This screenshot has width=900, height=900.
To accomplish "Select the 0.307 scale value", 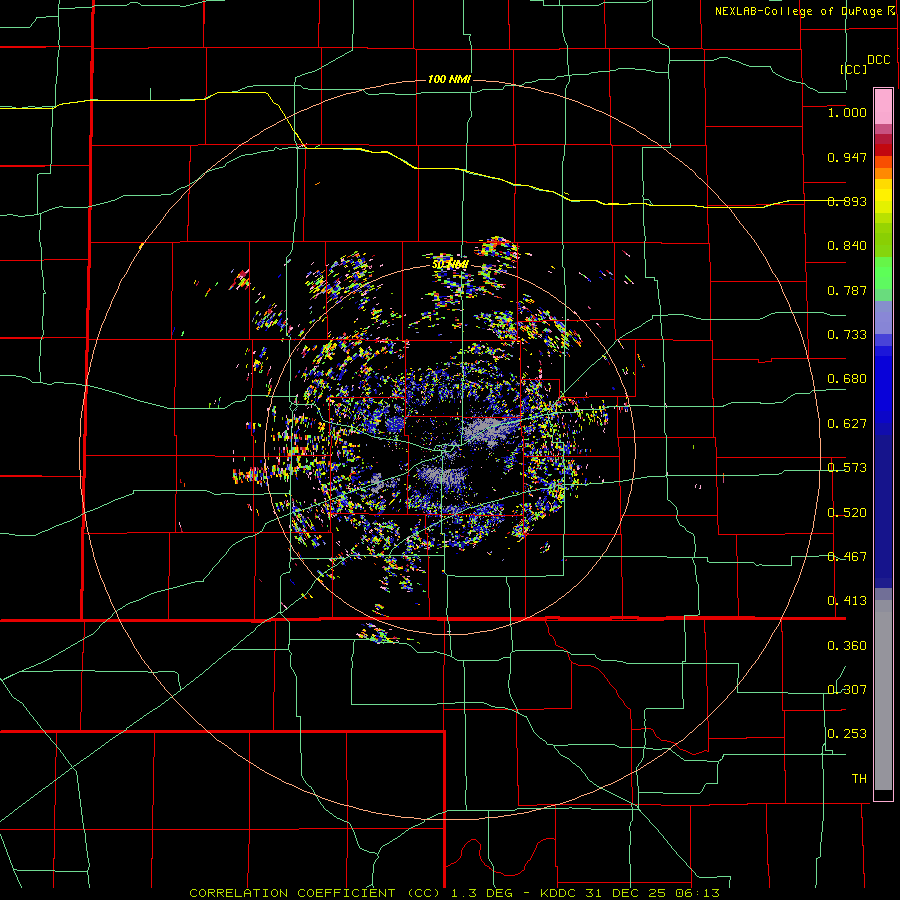I will pyautogui.click(x=847, y=690).
